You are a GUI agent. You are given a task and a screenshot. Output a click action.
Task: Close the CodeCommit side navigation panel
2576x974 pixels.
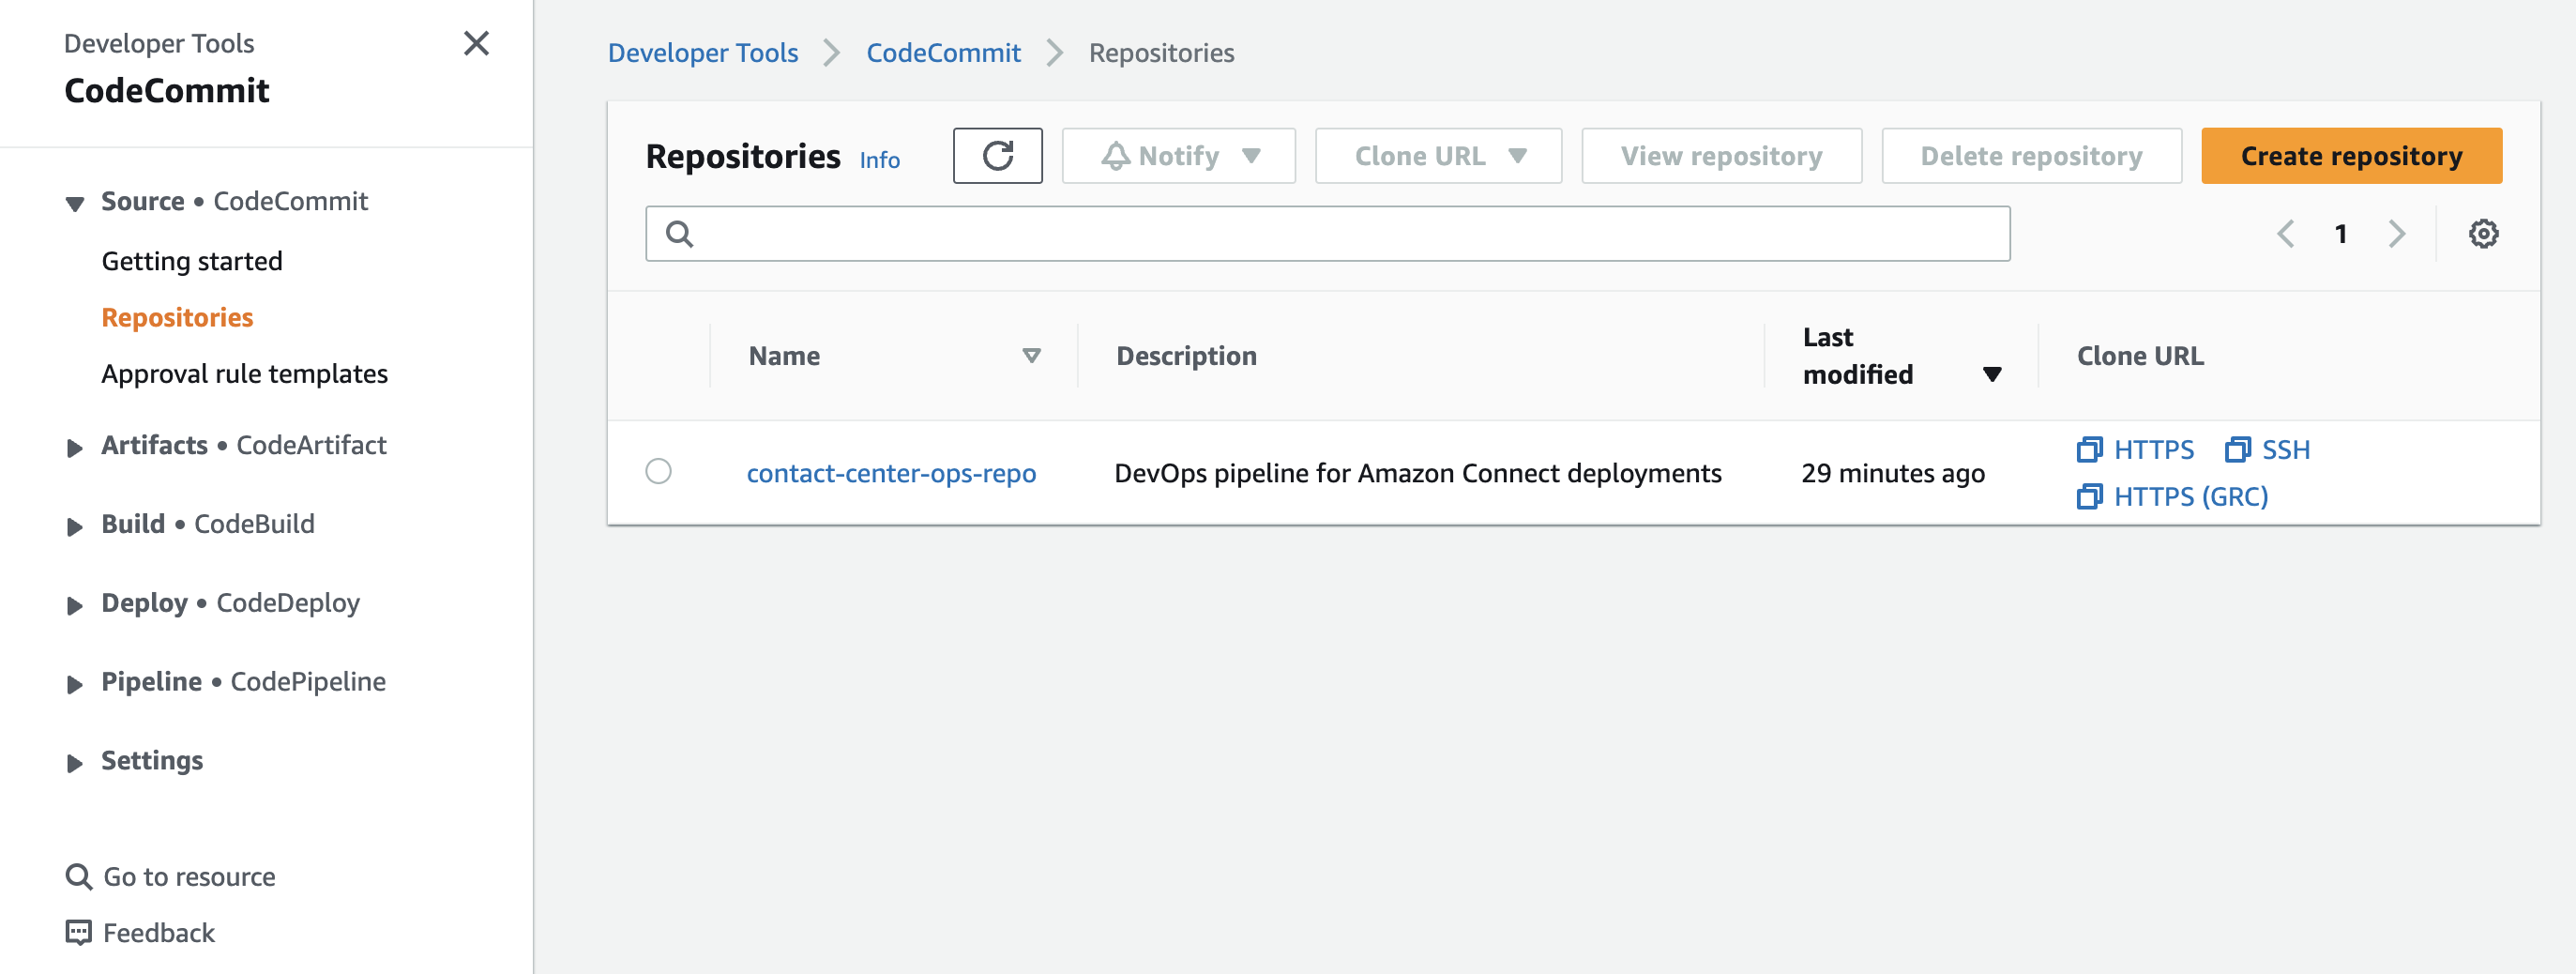click(476, 44)
